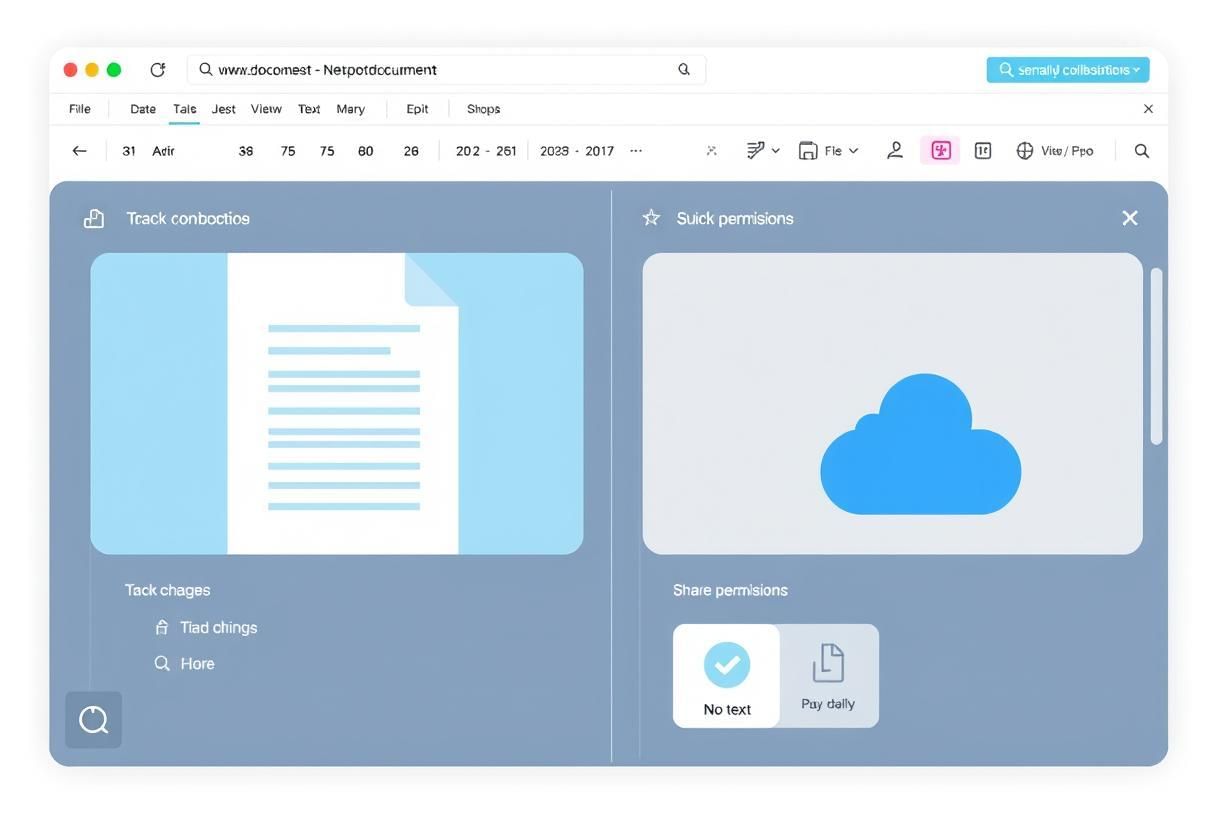Switch to the Tale tab

coord(184,109)
